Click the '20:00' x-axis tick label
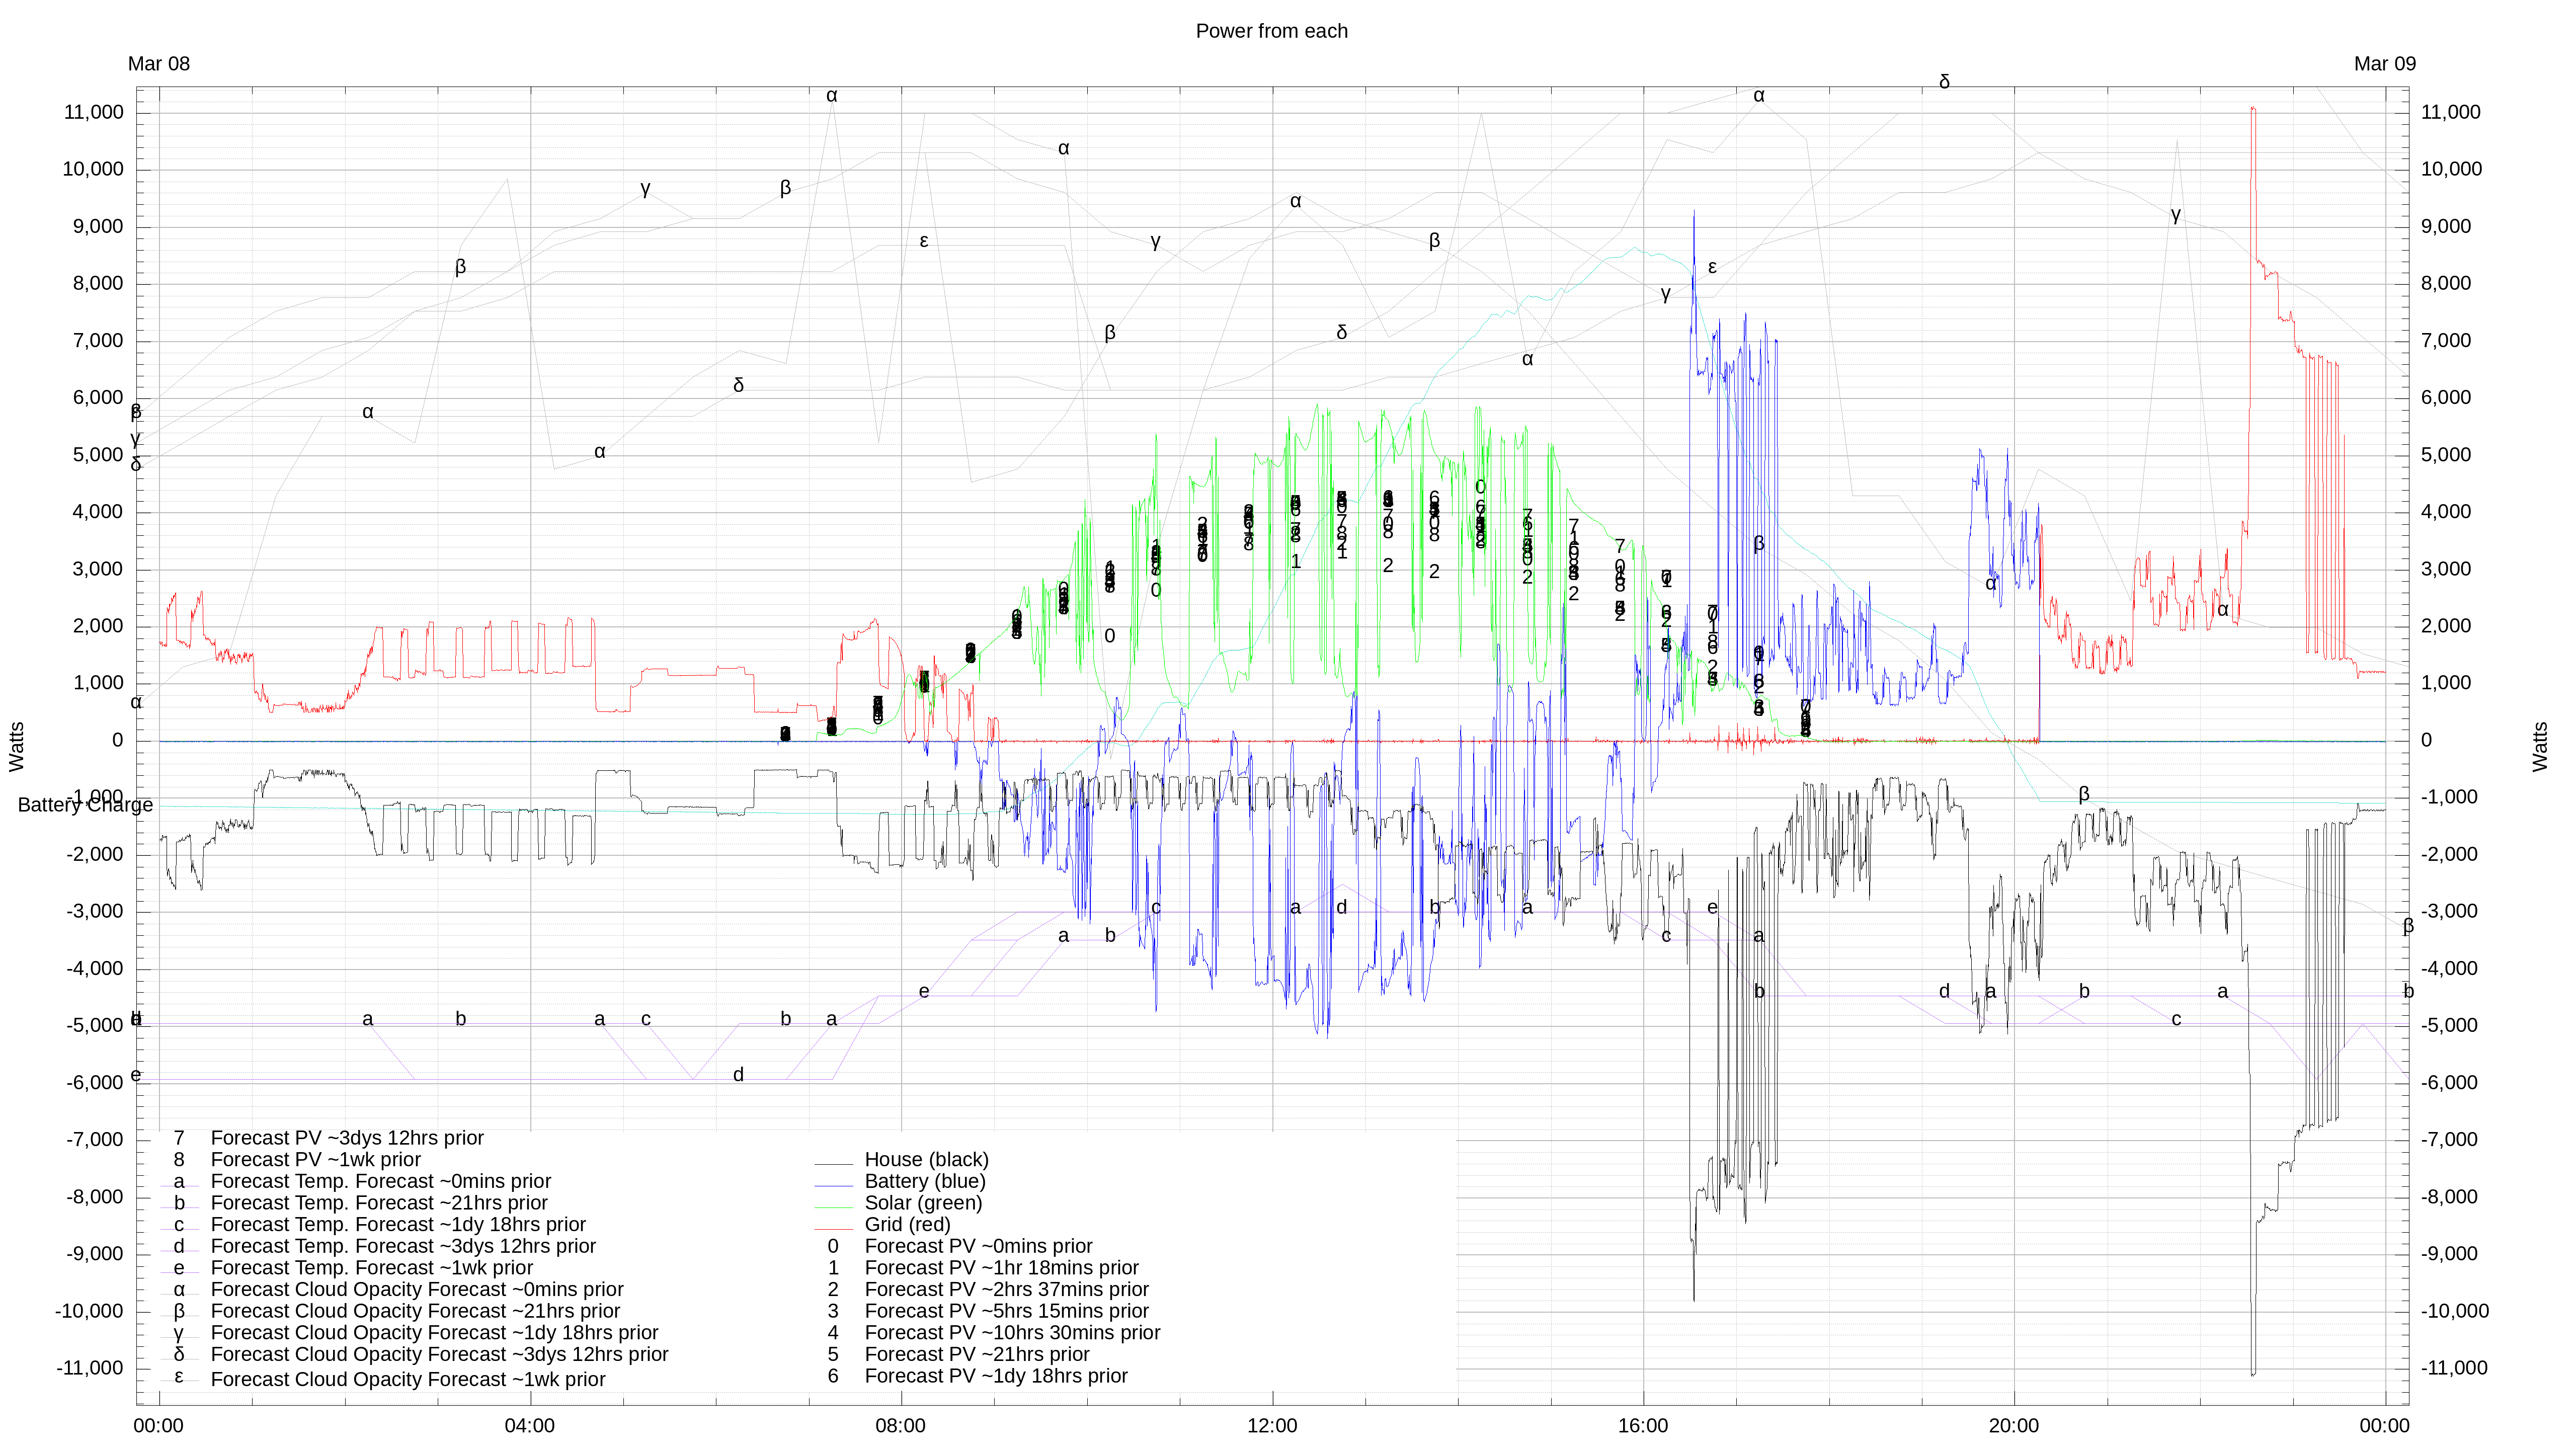Viewport: 2576px width, 1449px height. (x=2014, y=1426)
